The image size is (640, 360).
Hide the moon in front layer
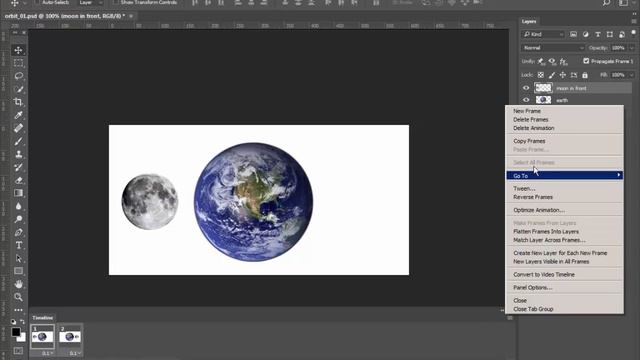pos(526,88)
